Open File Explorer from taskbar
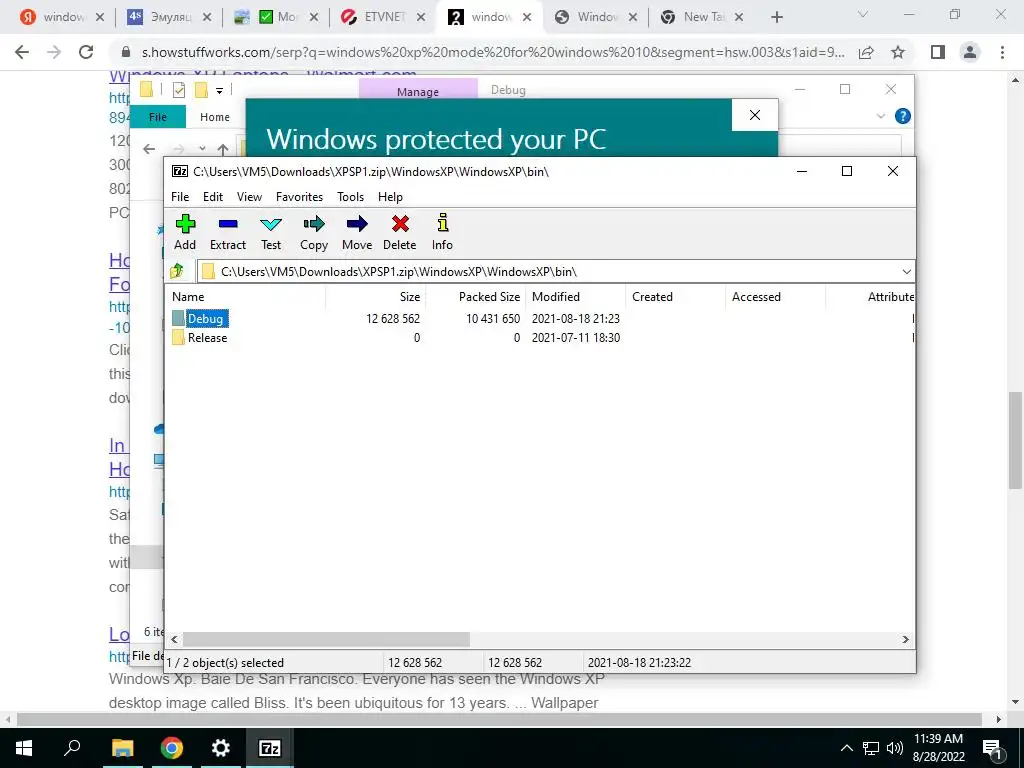This screenshot has width=1024, height=768. (122, 748)
